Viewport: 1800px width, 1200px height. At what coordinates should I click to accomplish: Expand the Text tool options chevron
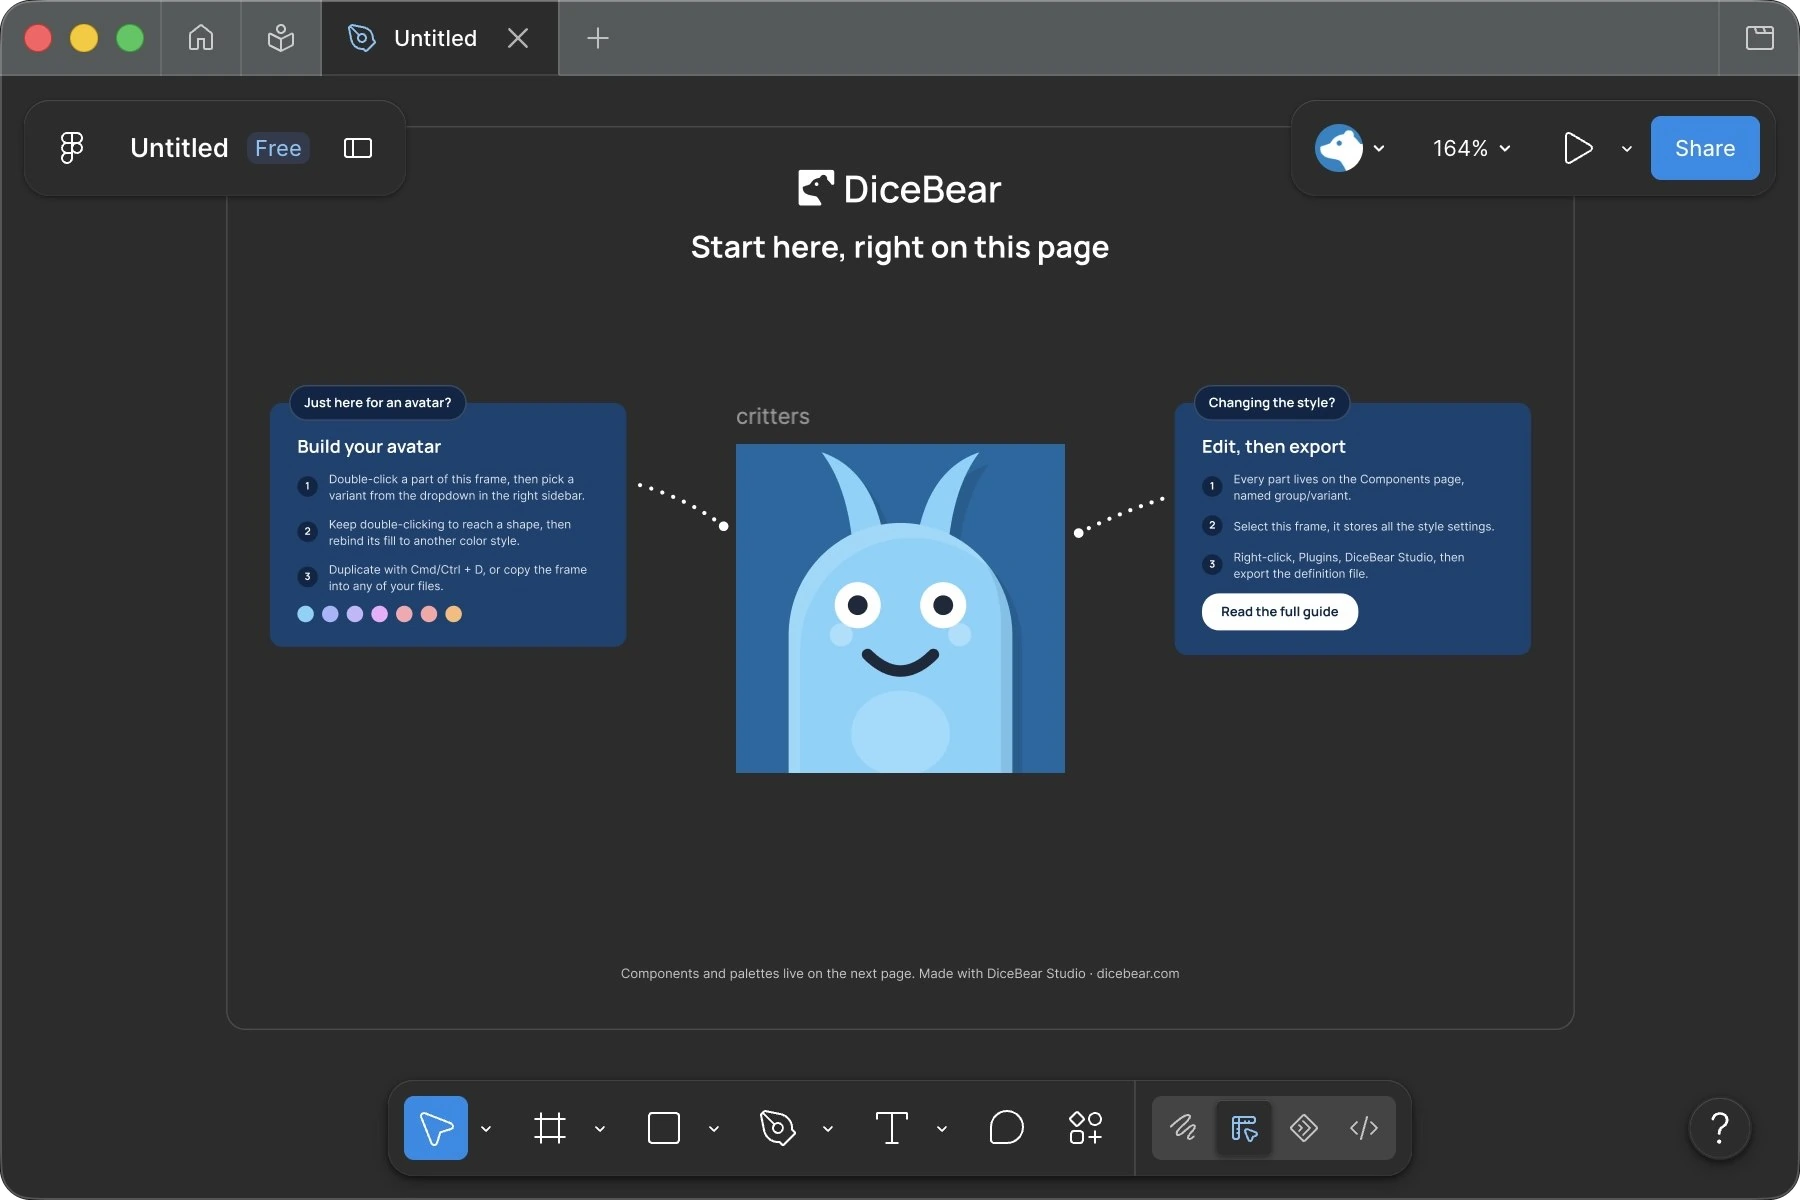pos(942,1129)
